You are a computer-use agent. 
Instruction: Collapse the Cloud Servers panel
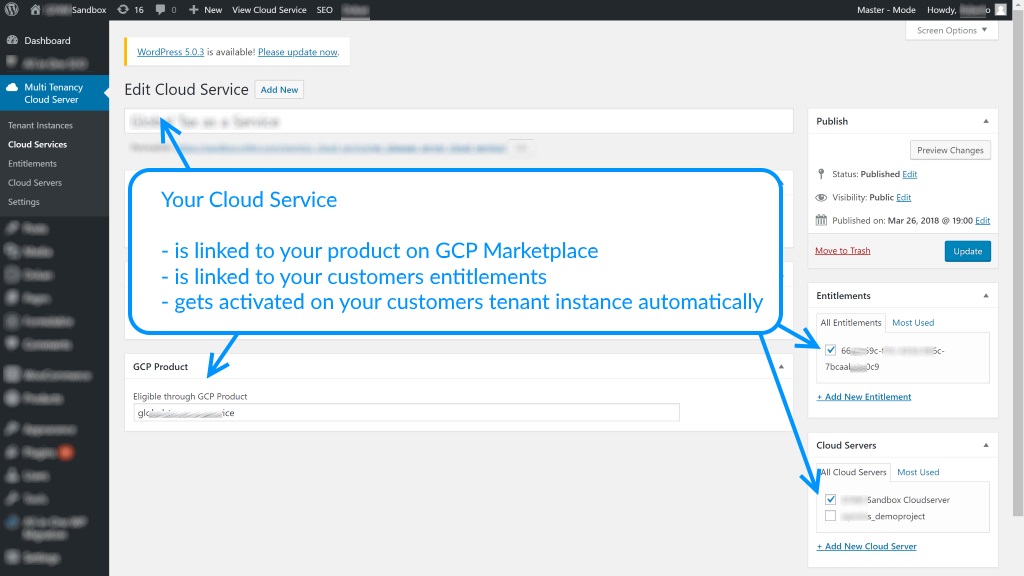coord(985,445)
